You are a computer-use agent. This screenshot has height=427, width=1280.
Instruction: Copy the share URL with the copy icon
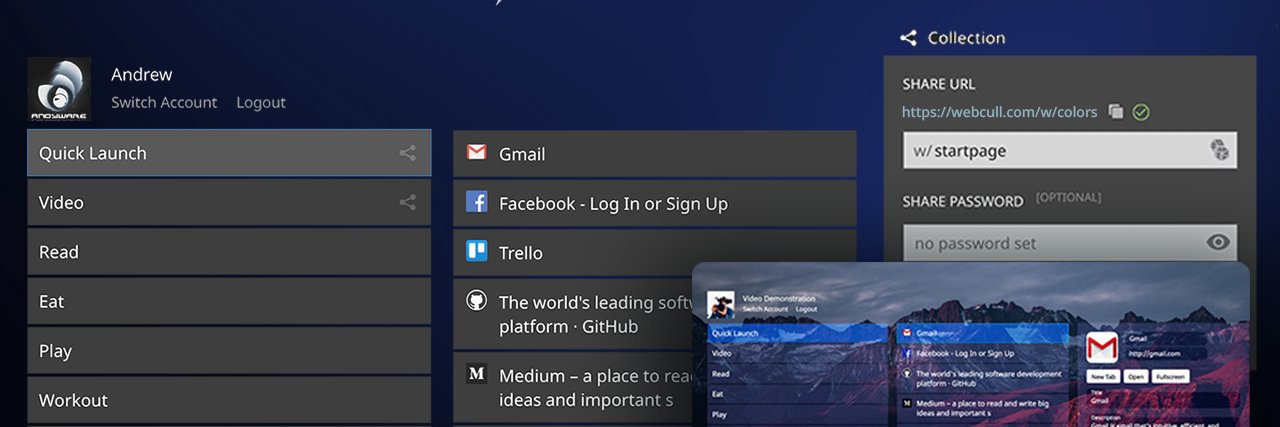pyautogui.click(x=1116, y=112)
